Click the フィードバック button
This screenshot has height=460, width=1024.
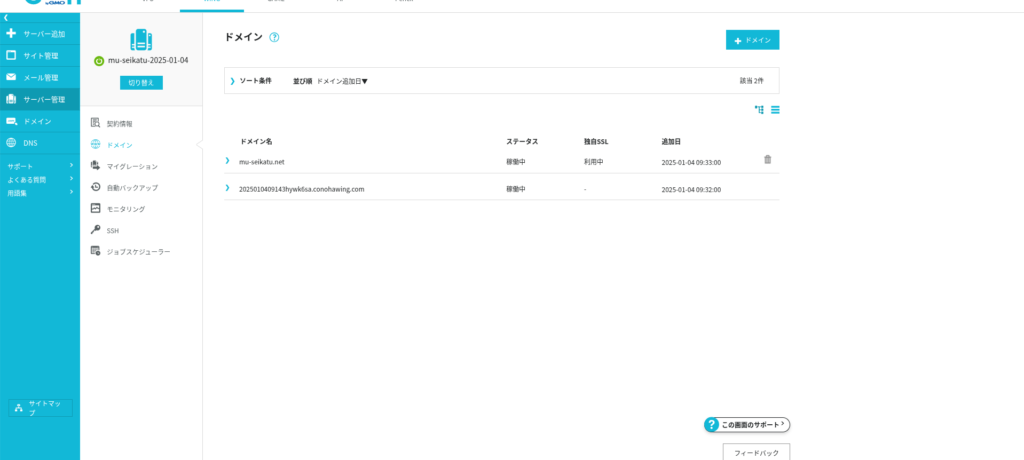[x=756, y=452]
